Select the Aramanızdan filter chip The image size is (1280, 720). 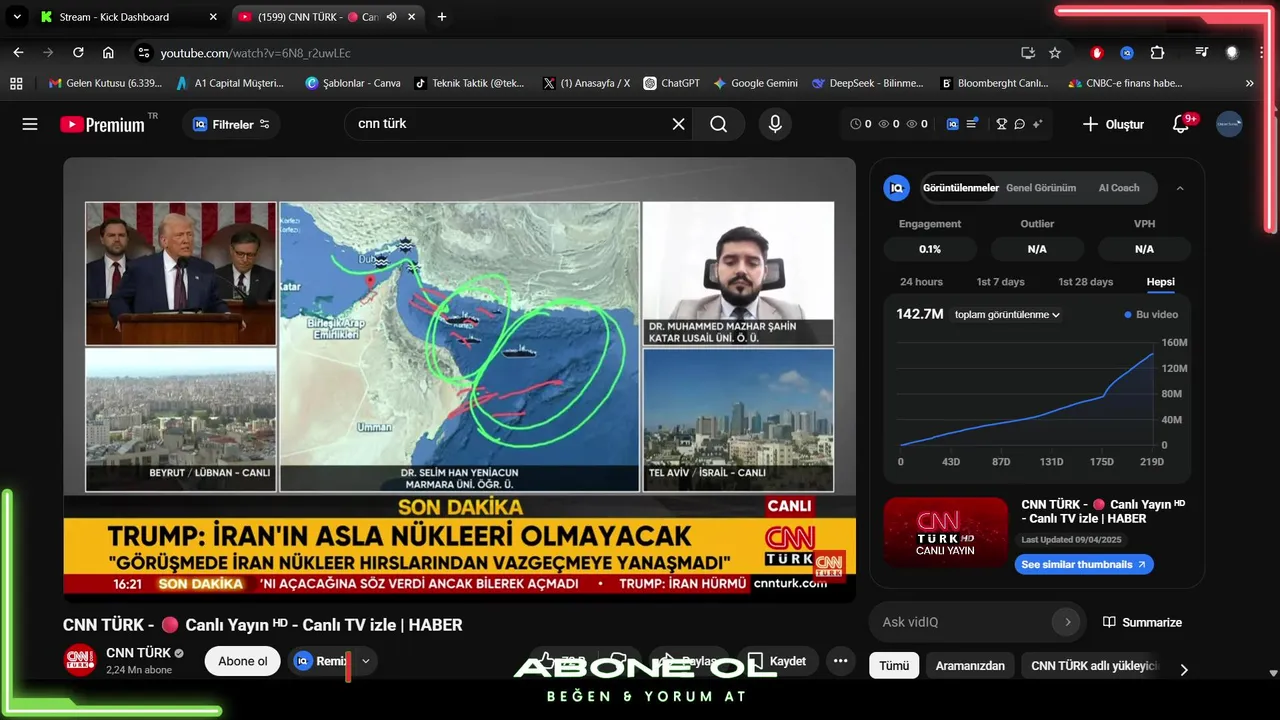[970, 665]
